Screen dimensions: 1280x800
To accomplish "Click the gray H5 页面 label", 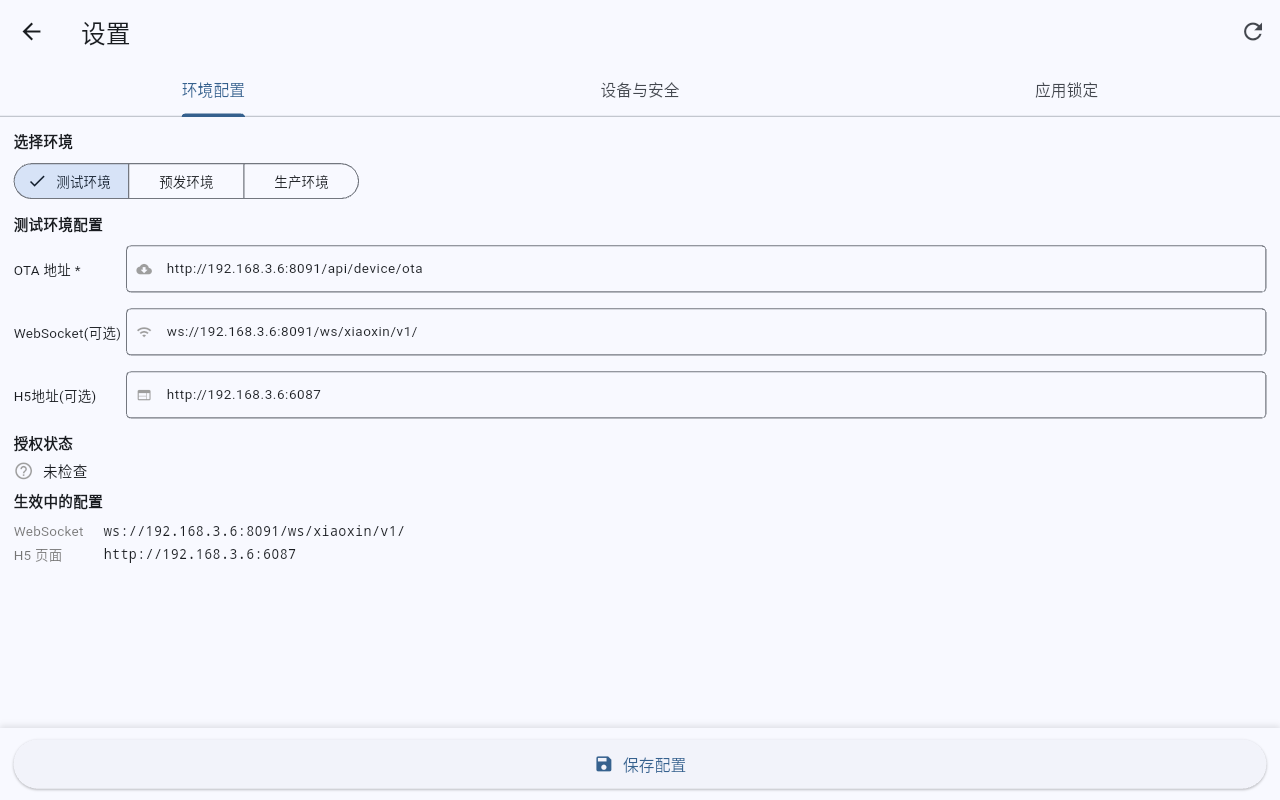I will click(38, 555).
